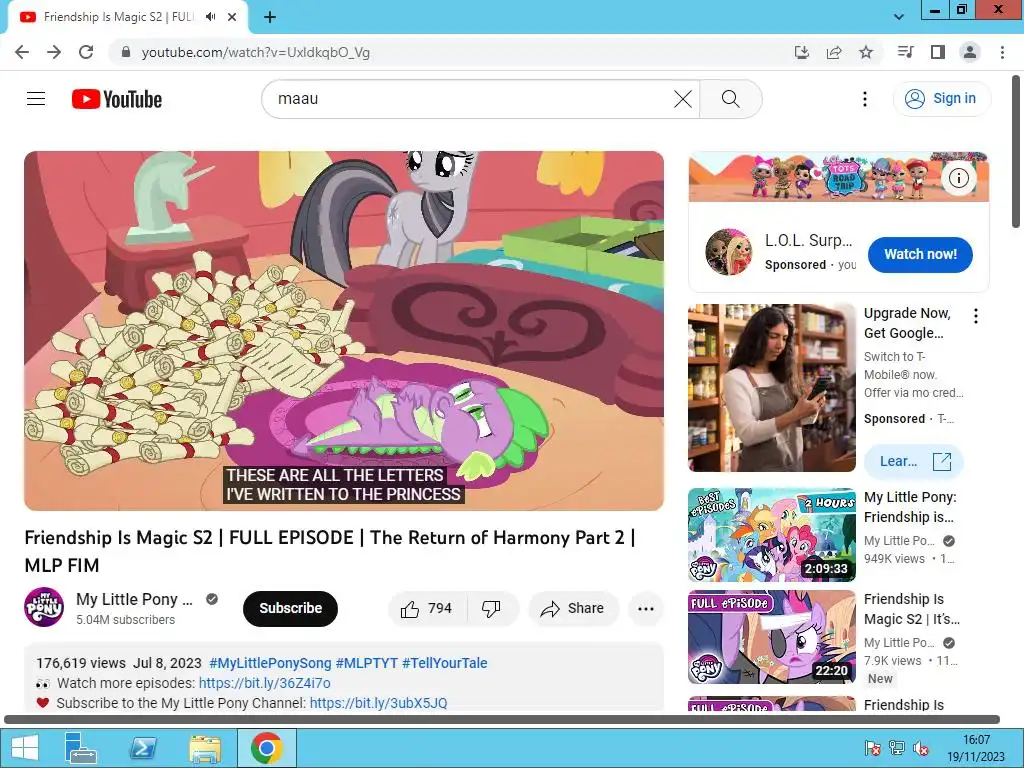Click the share page icon in address bar
The image size is (1024, 768).
(834, 52)
